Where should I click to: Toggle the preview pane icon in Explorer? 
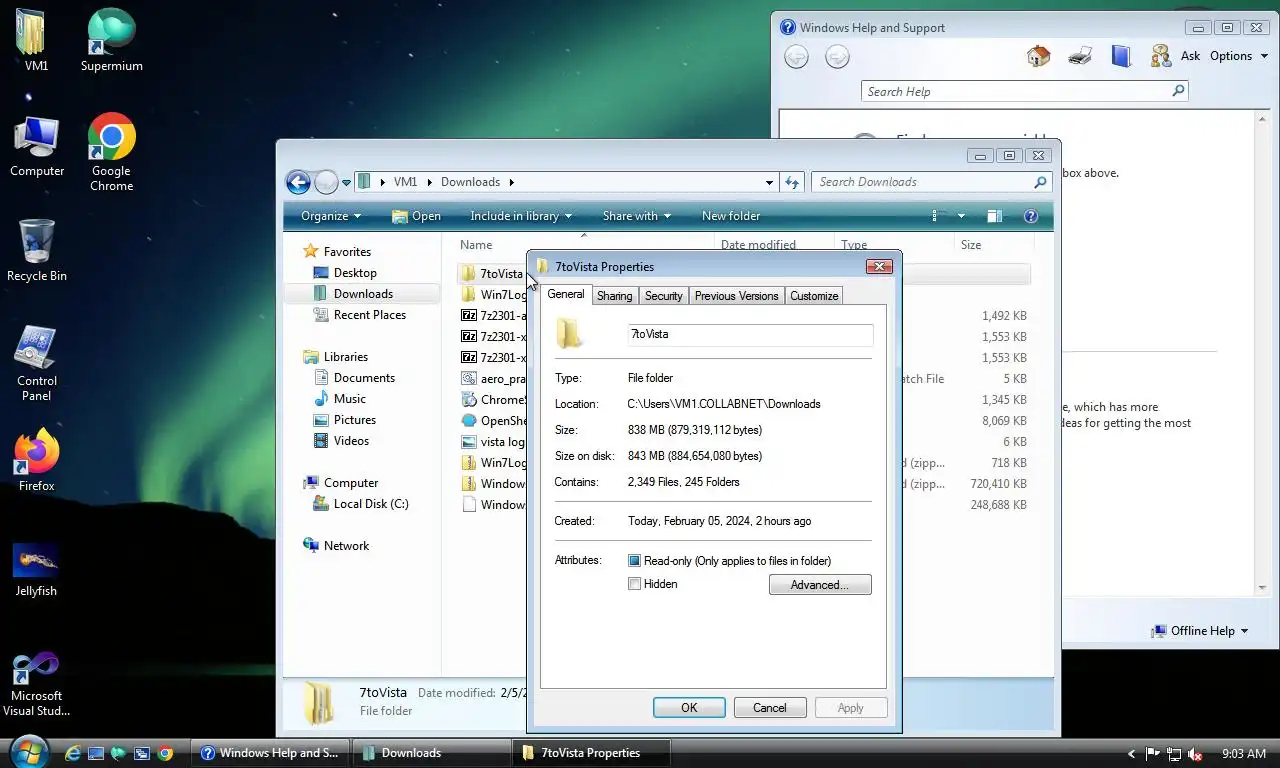pos(994,216)
